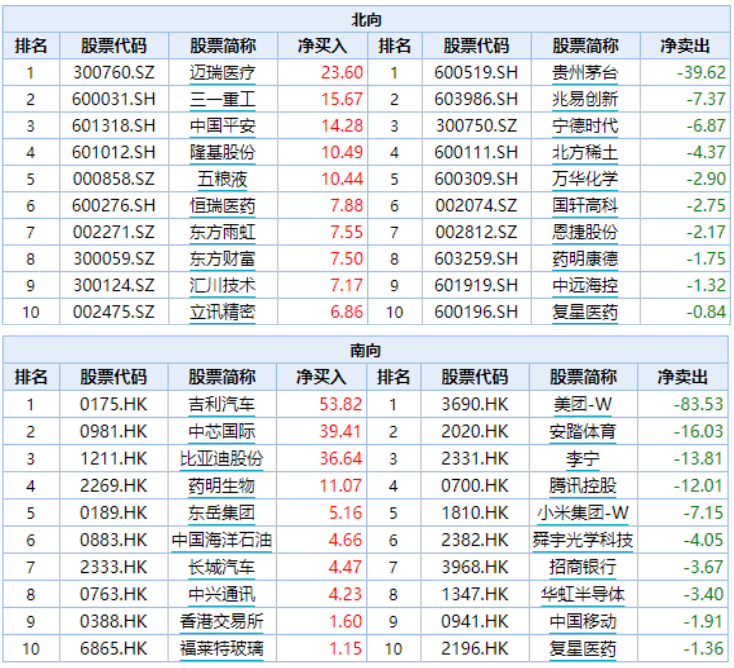Open the 药明生物 stock link
This screenshot has height=668, width=734.
point(221,486)
